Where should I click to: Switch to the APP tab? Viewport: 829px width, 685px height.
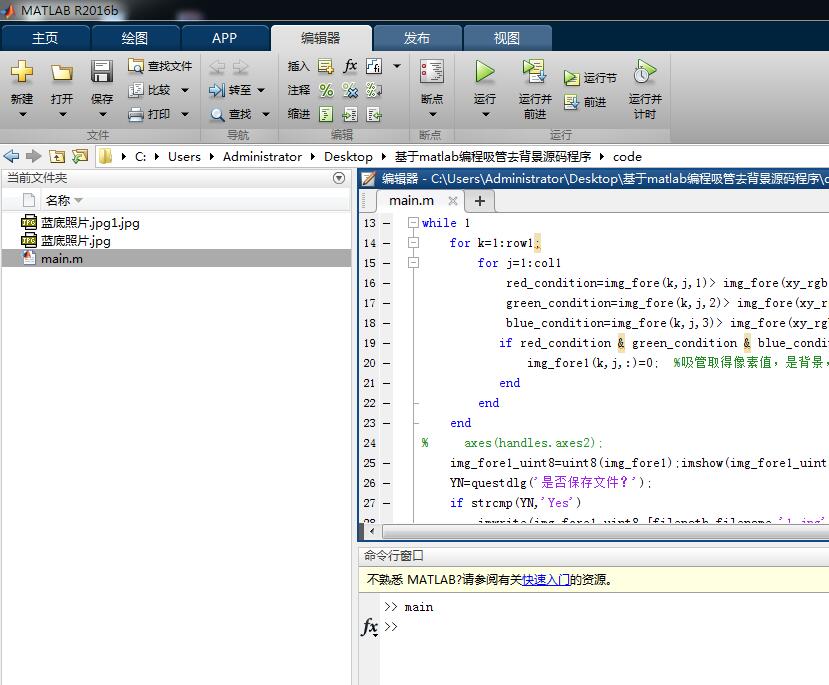(225, 38)
